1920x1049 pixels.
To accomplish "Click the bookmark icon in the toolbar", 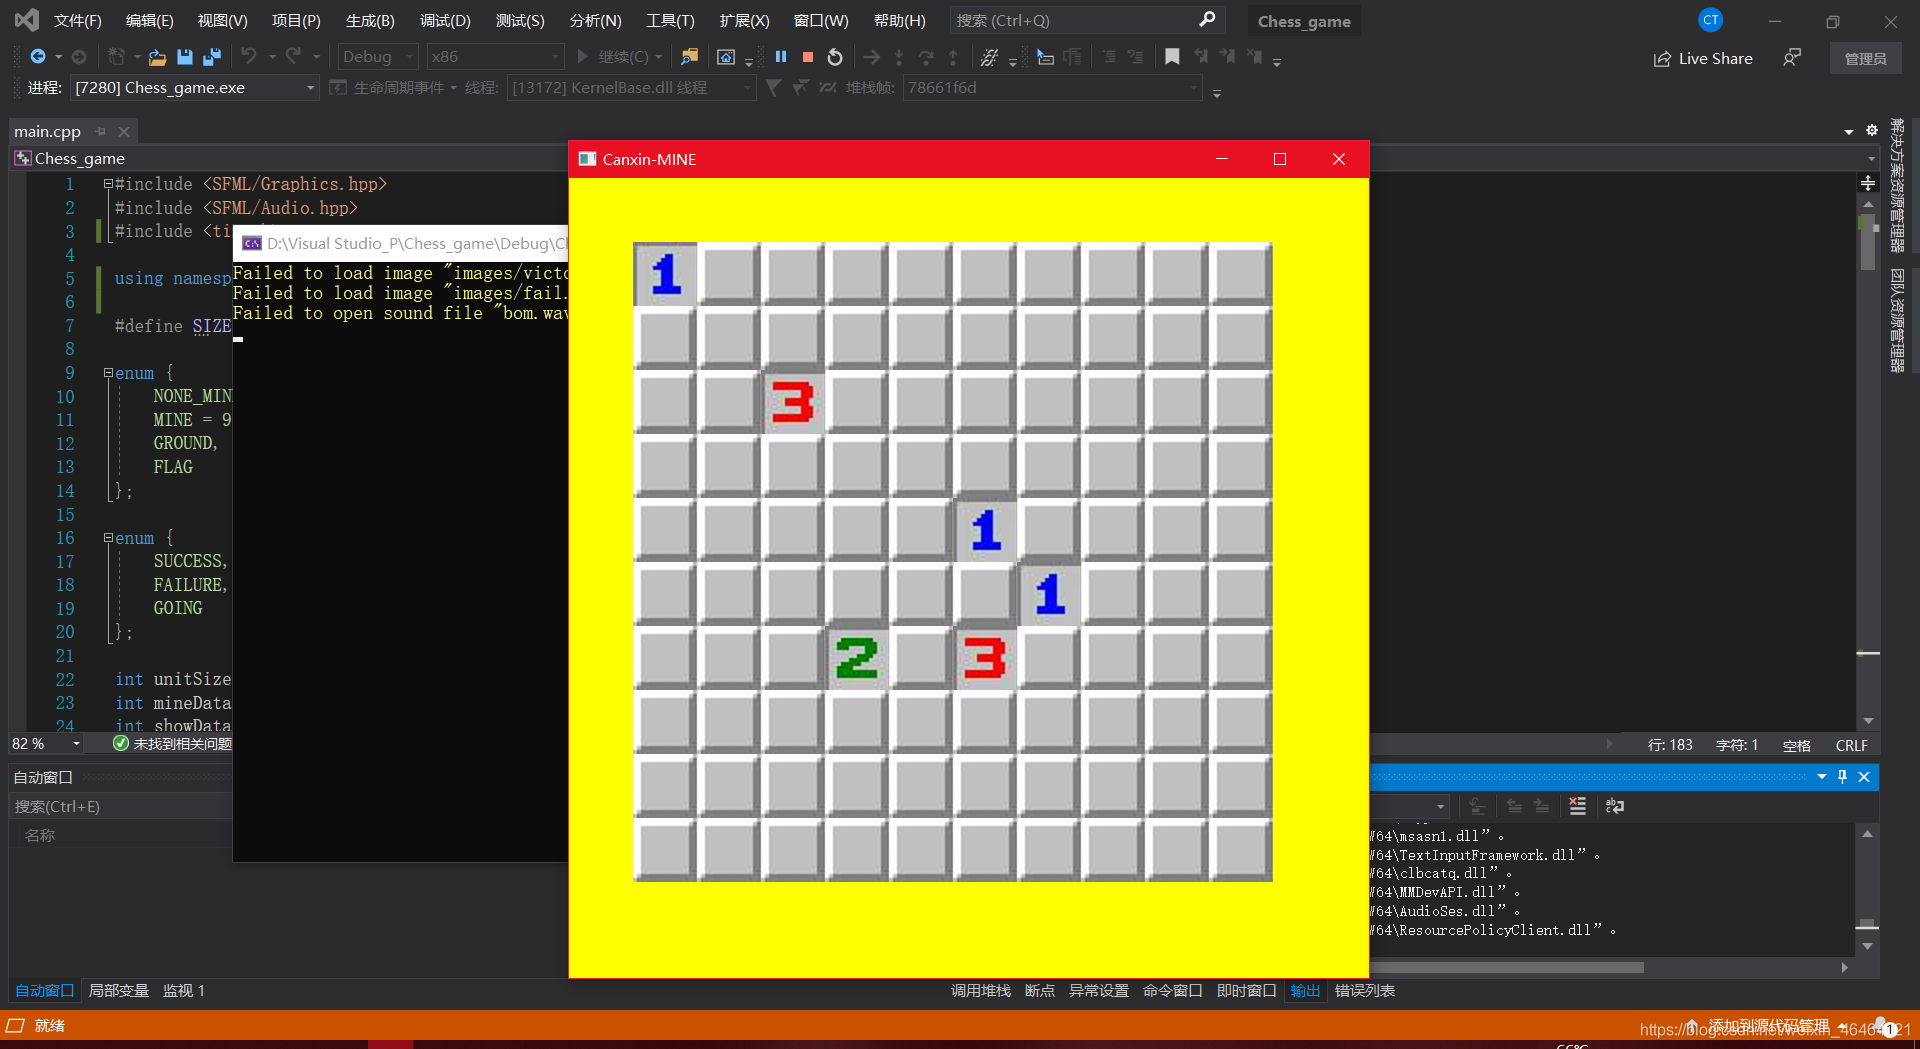I will (x=1172, y=57).
